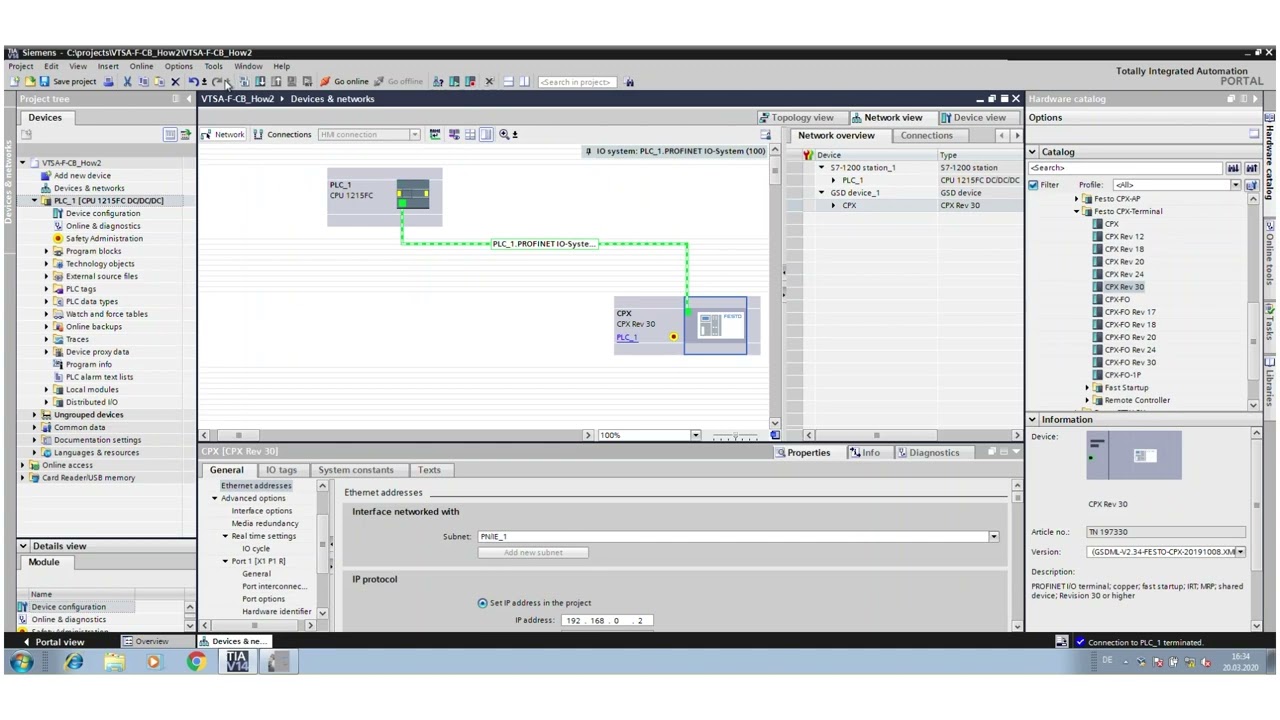
Task: Expand Program blocks in project tree
Action: 45,251
